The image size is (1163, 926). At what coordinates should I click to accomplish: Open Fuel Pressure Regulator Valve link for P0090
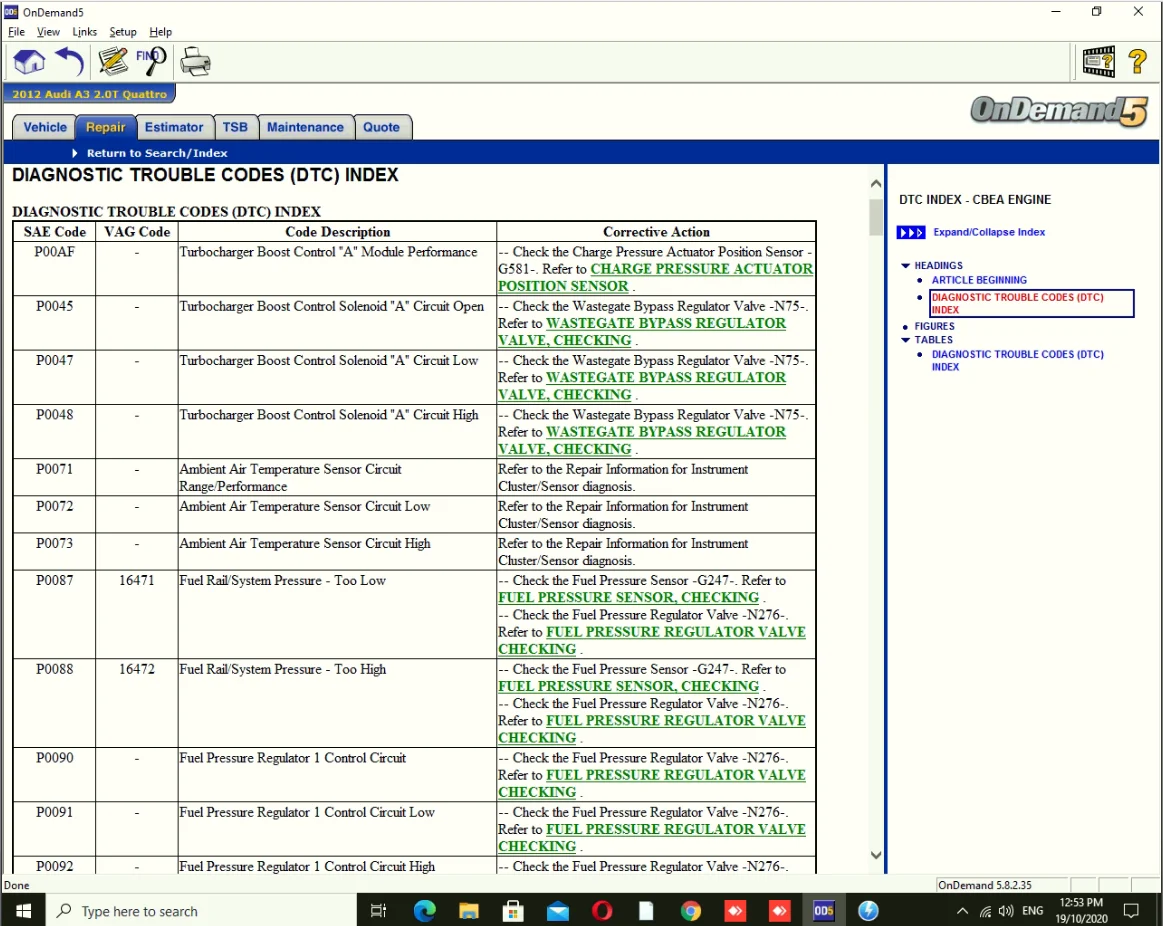tap(652, 784)
